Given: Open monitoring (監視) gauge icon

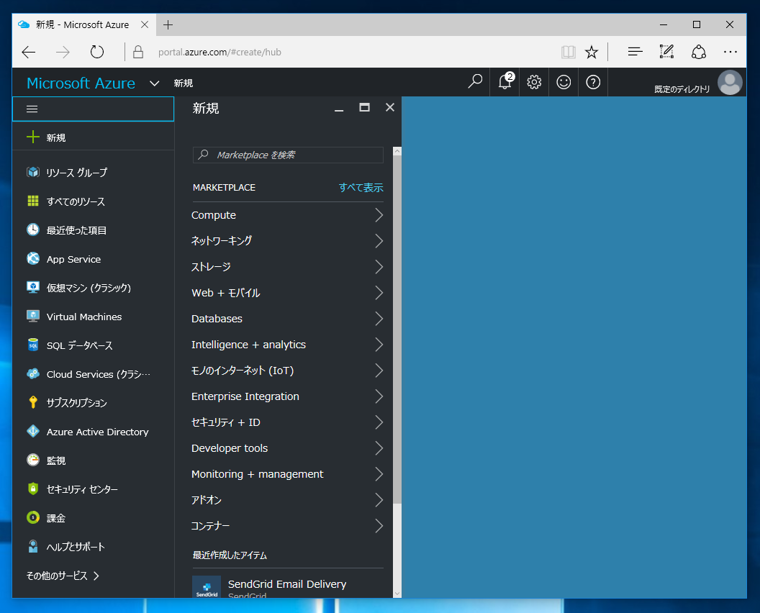Looking at the screenshot, I should (33, 460).
